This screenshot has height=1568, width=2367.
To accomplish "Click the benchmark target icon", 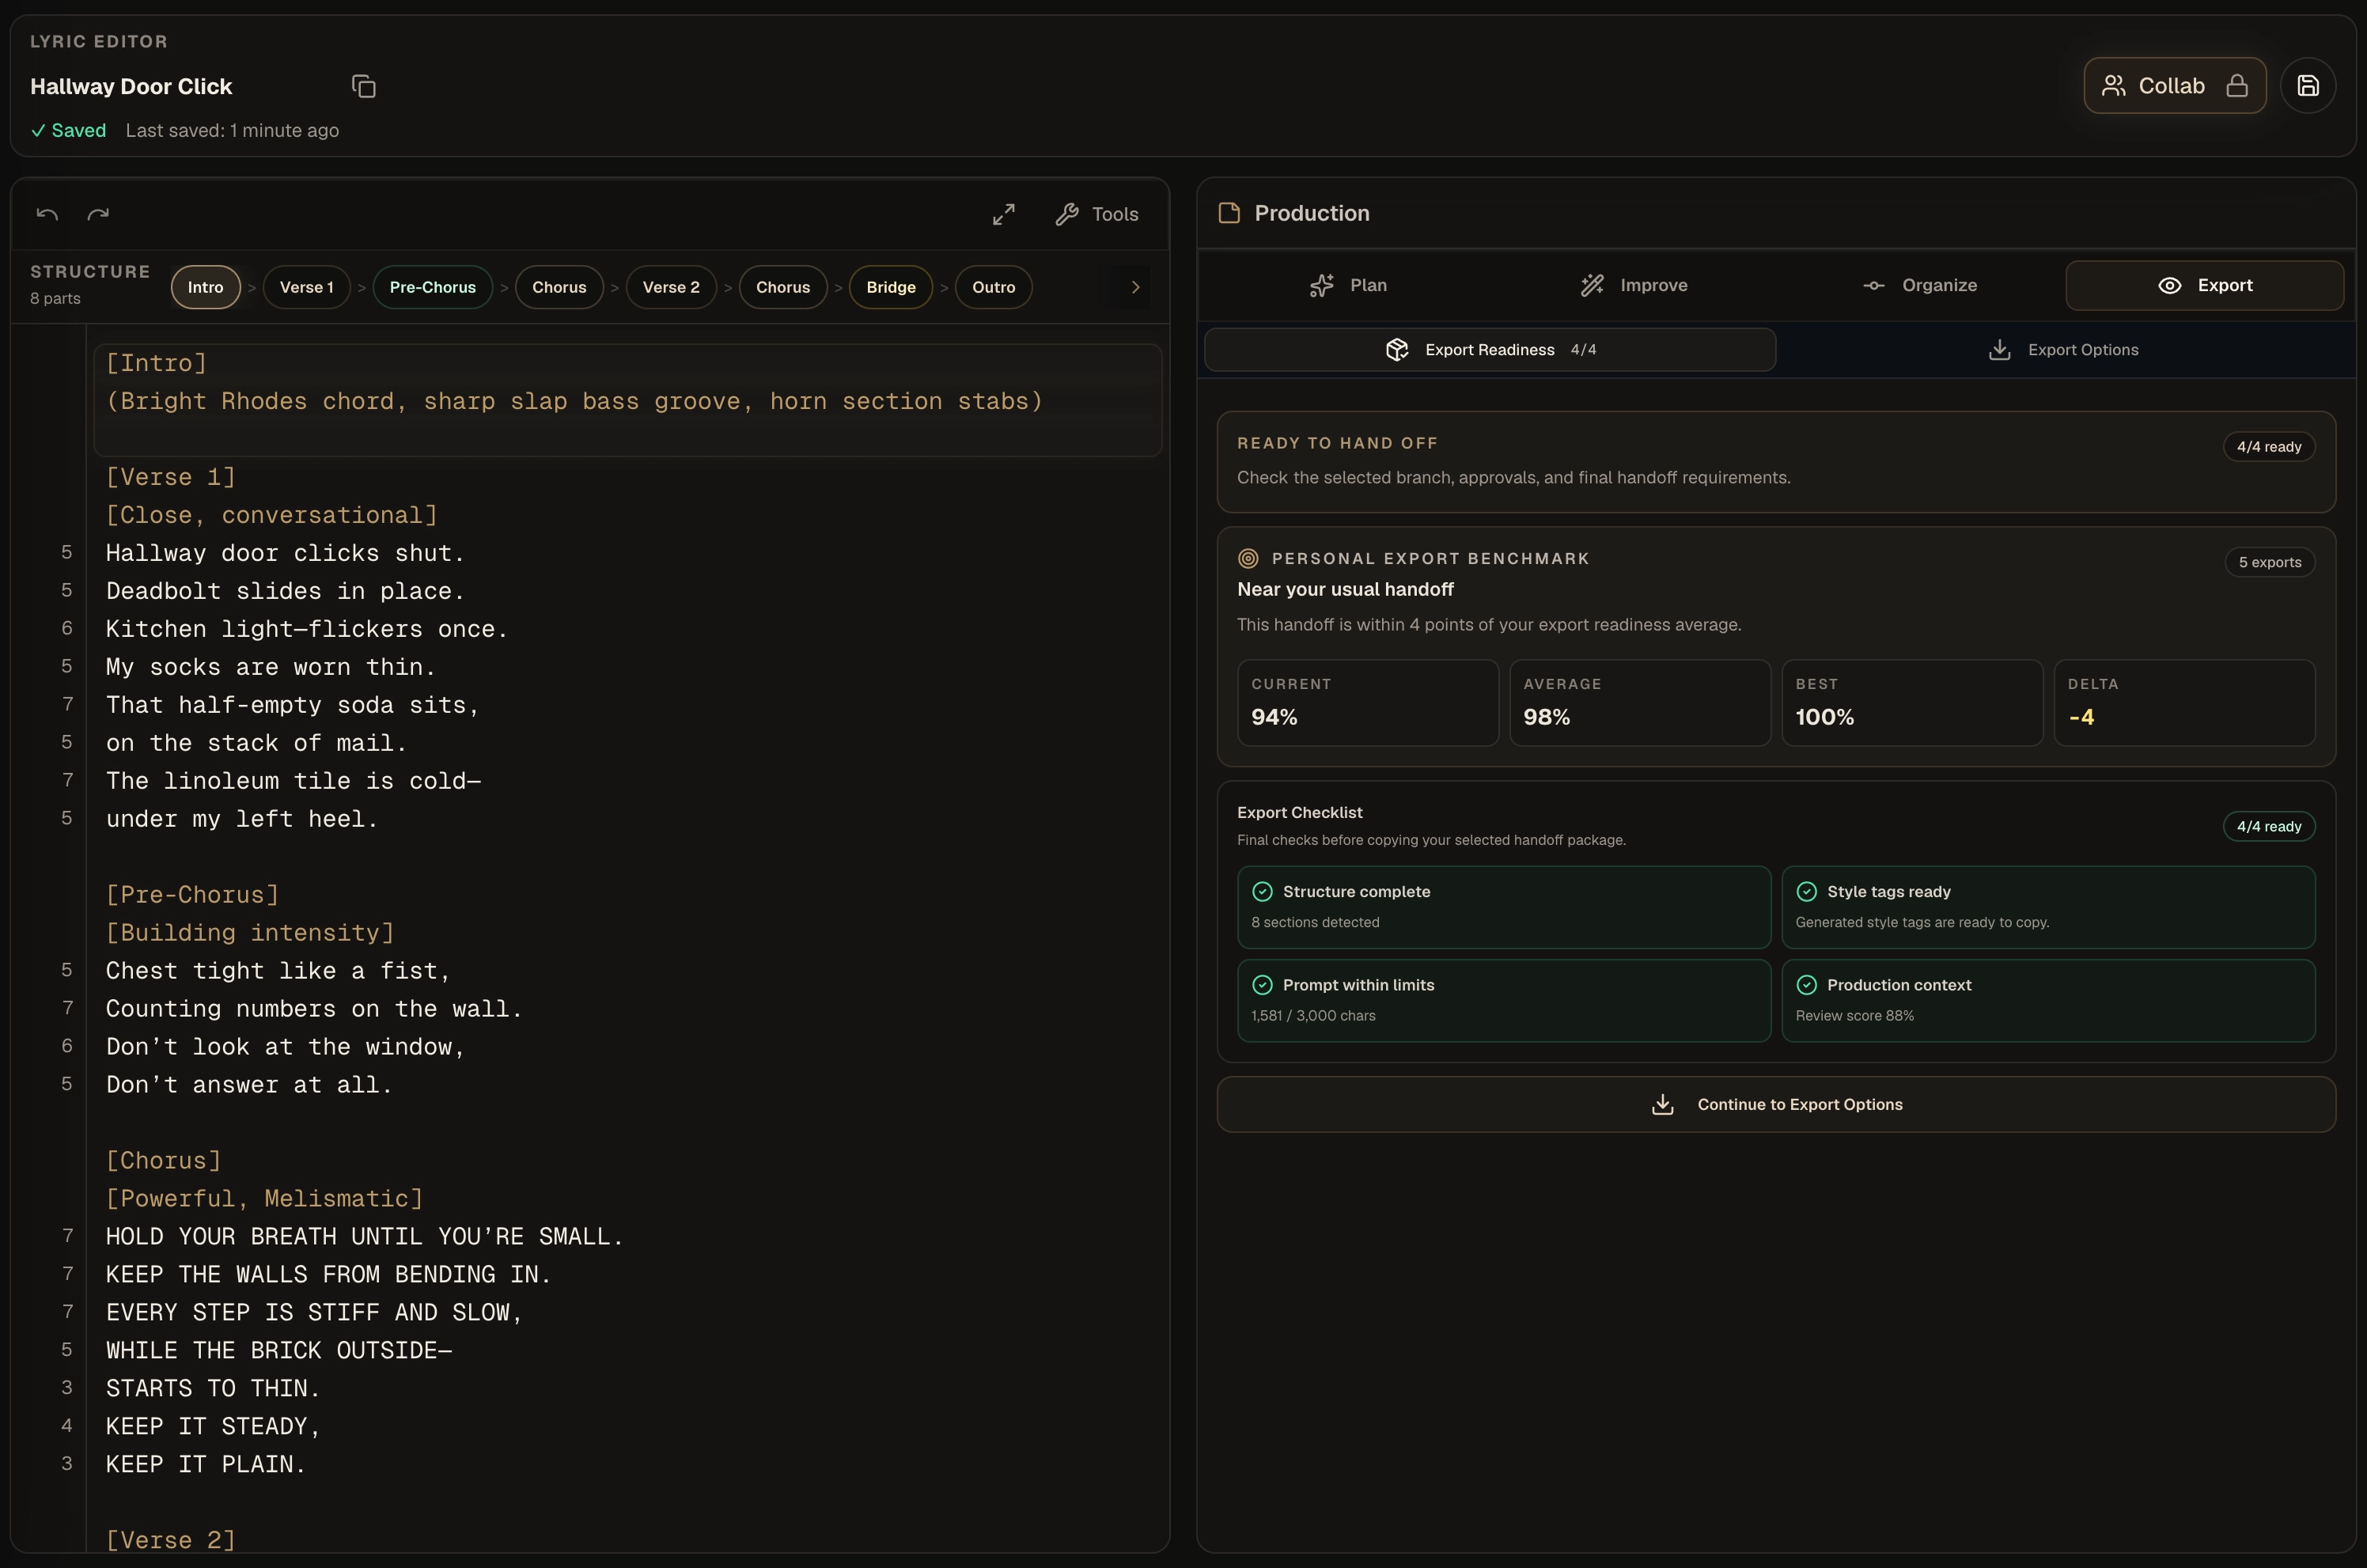I will tap(1248, 558).
